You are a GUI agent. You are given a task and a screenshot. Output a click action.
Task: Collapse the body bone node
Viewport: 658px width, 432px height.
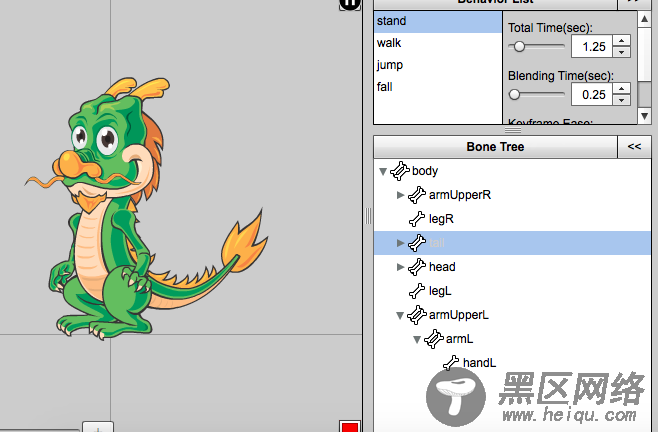[383, 171]
